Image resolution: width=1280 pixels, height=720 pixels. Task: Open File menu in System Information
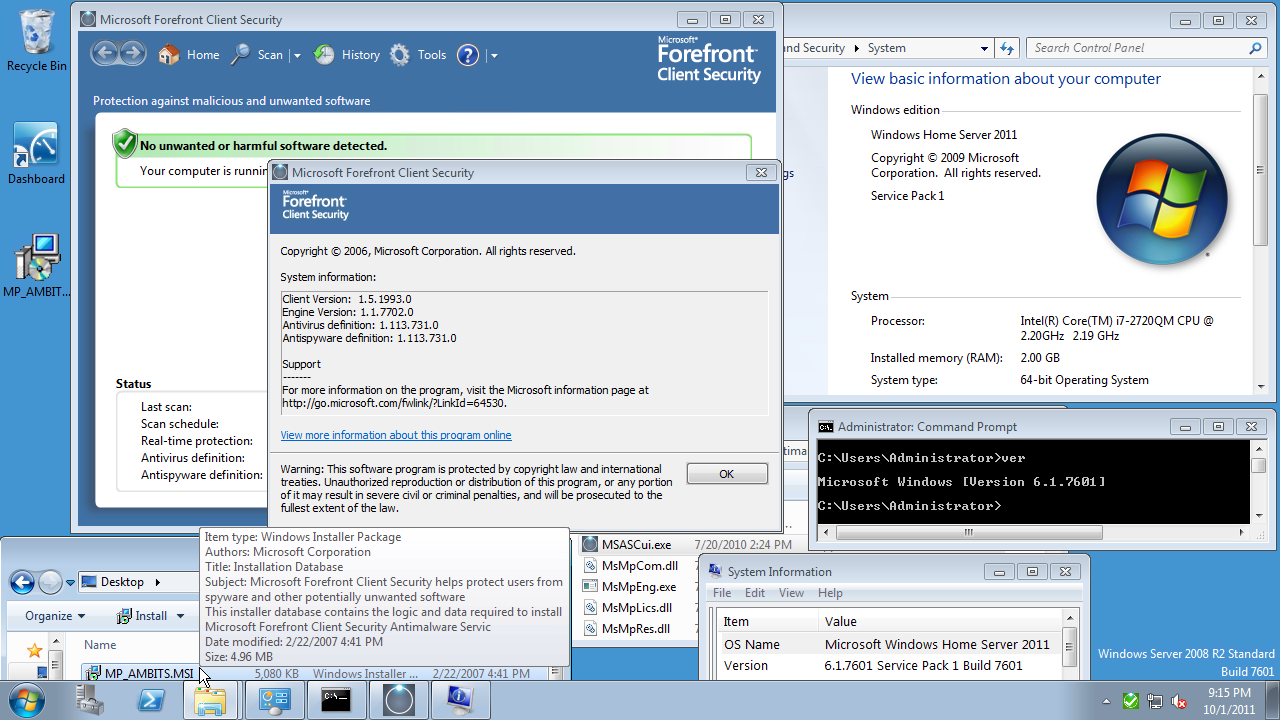(x=721, y=593)
